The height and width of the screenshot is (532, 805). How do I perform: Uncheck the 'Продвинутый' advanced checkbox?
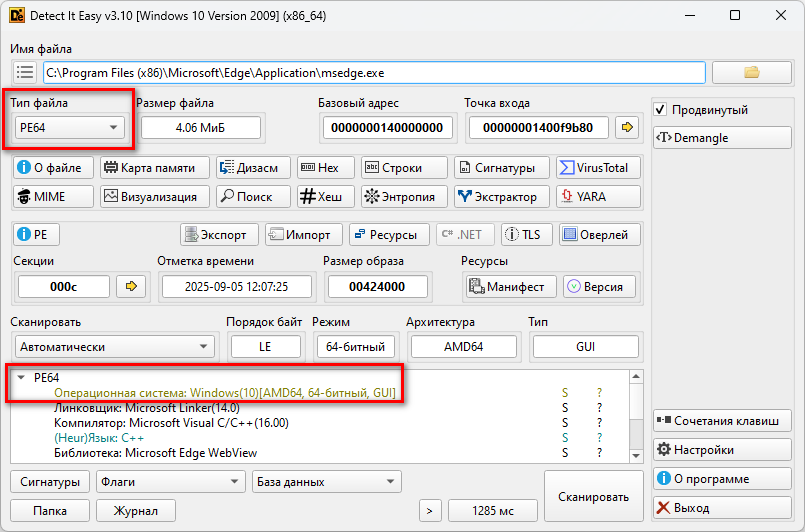coord(660,109)
